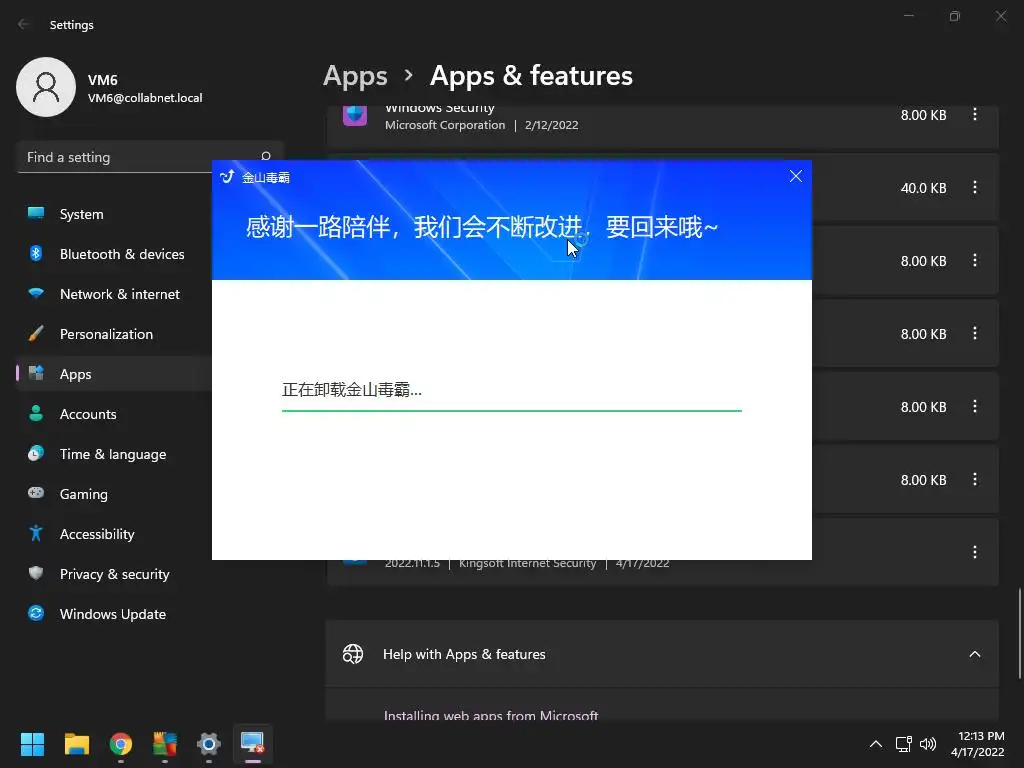Click the network tray icon
Image resolution: width=1024 pixels, height=768 pixels.
coord(904,744)
